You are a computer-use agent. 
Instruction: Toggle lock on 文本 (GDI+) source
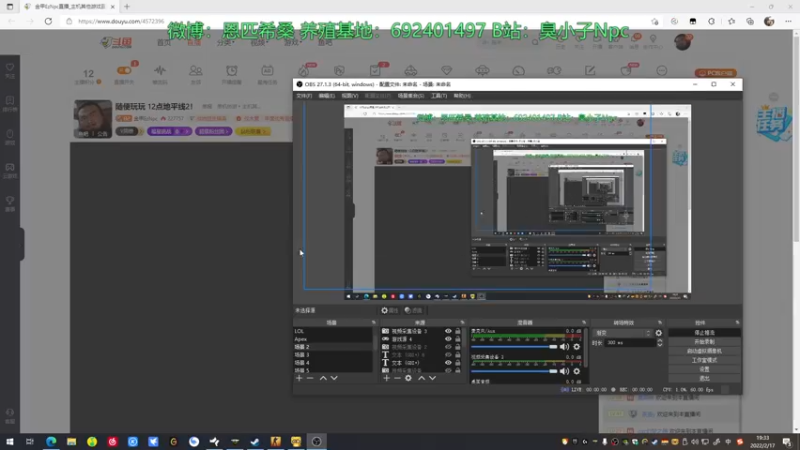[x=458, y=363]
